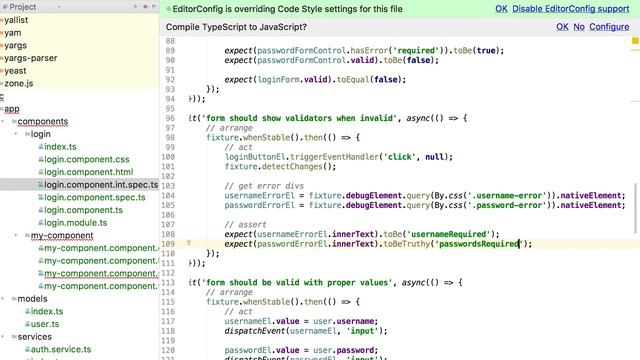
Task: Open index.ts under the login folder
Action: click(60, 147)
